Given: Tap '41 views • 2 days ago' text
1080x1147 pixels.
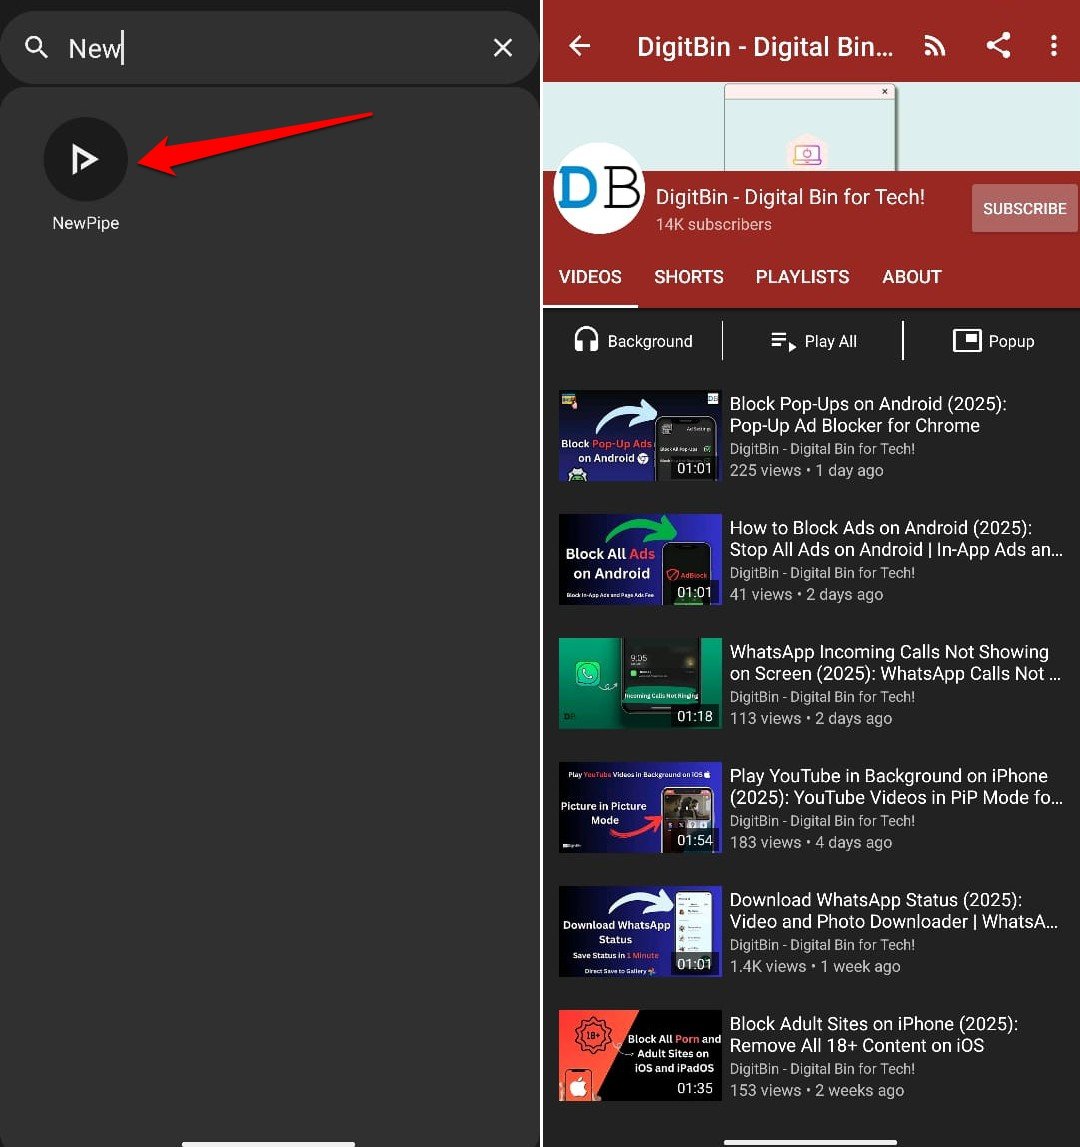Looking at the screenshot, I should (806, 595).
